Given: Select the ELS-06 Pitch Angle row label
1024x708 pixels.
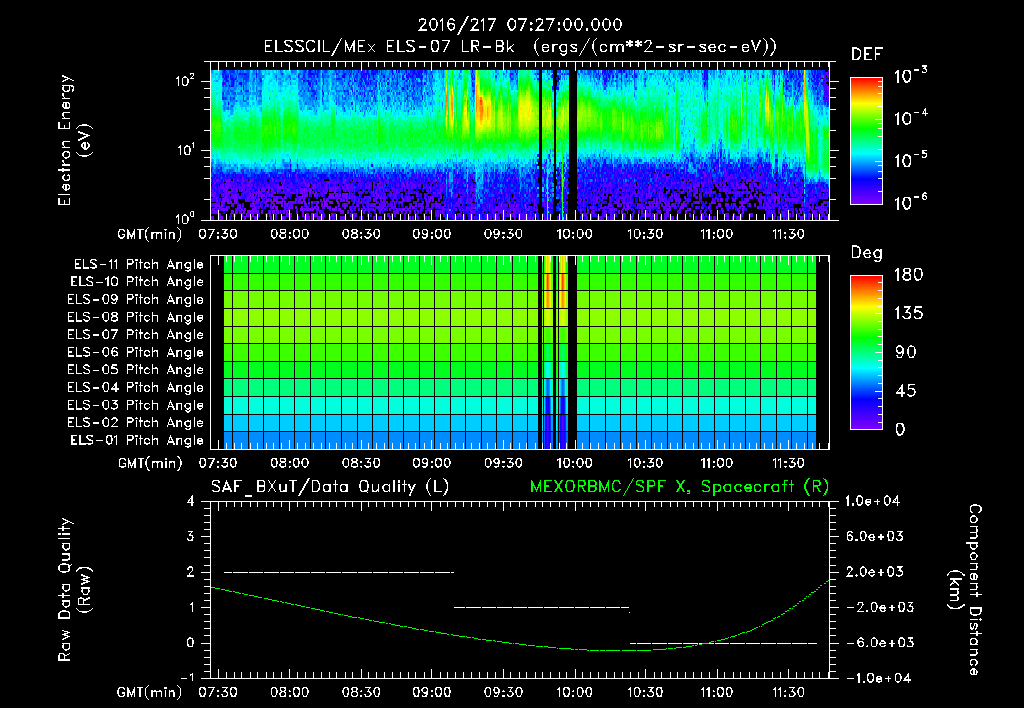Looking at the screenshot, I should (136, 353).
